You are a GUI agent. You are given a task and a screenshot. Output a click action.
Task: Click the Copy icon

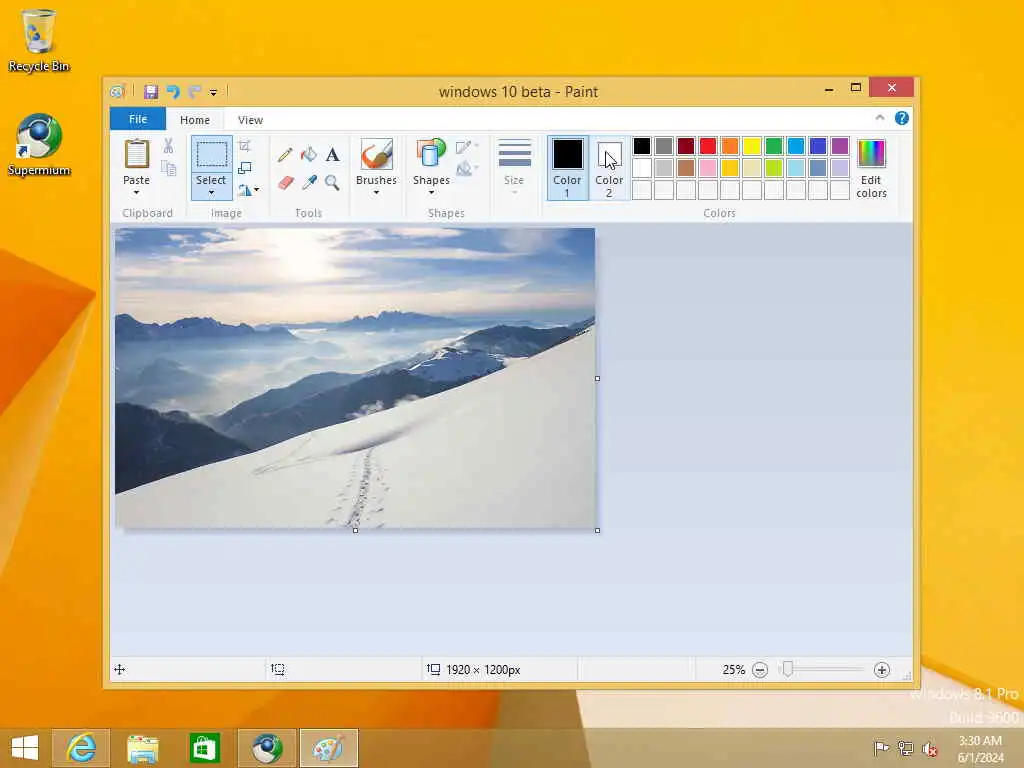(168, 168)
